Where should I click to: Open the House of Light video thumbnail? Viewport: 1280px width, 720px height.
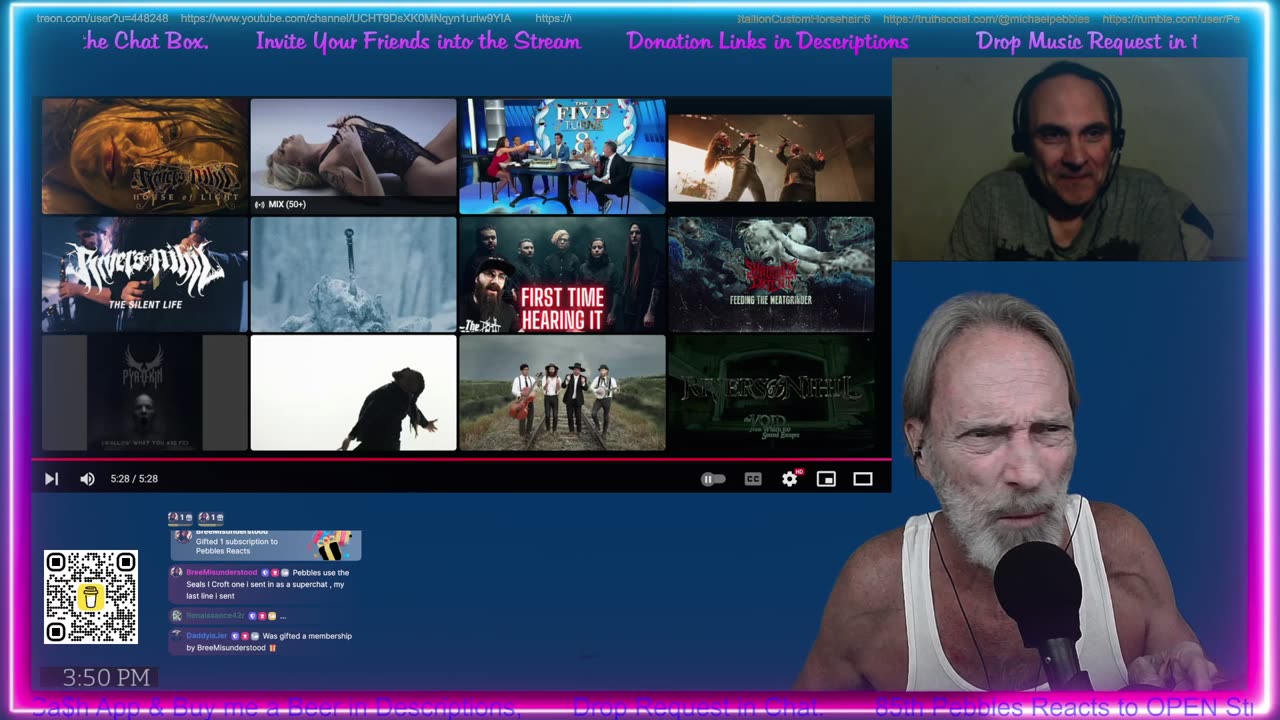tap(144, 156)
